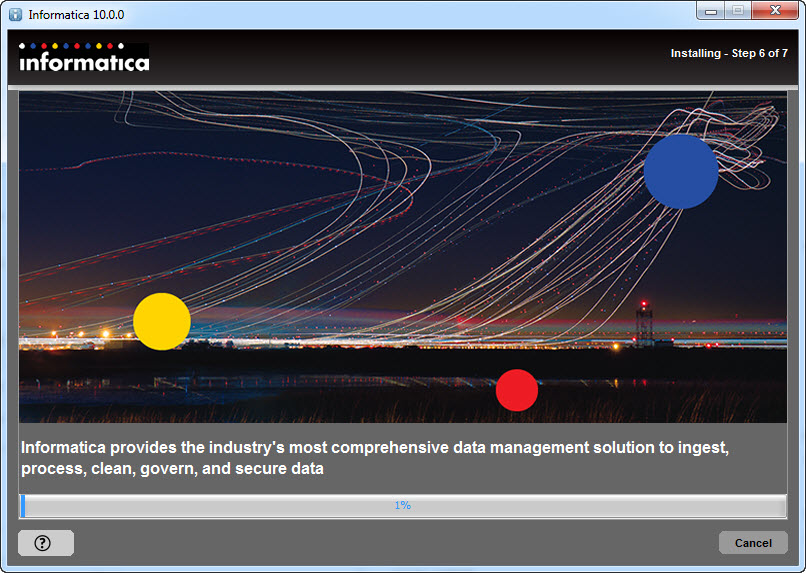Image resolution: width=806 pixels, height=573 pixels.
Task: Click the 1% progress label
Action: point(402,506)
